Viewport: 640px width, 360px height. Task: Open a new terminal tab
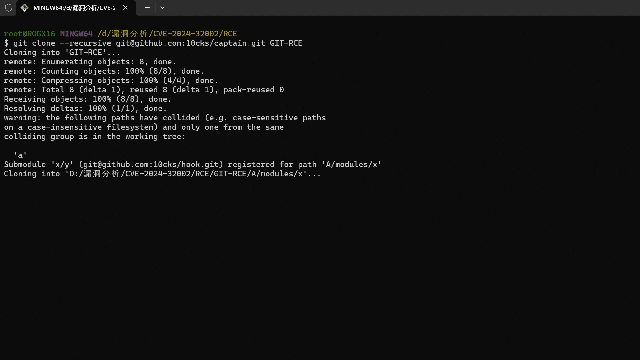tap(147, 8)
